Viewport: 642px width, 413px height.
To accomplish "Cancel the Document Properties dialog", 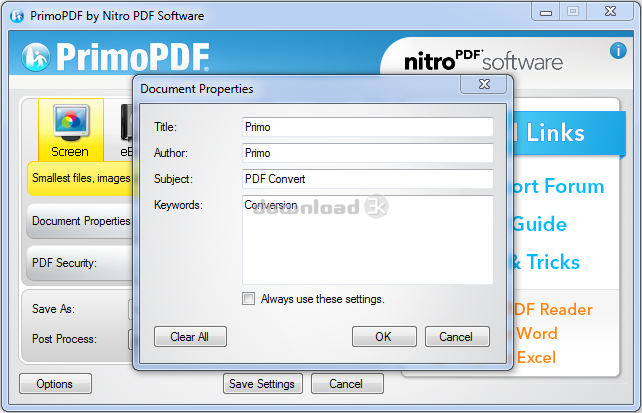I will (457, 336).
